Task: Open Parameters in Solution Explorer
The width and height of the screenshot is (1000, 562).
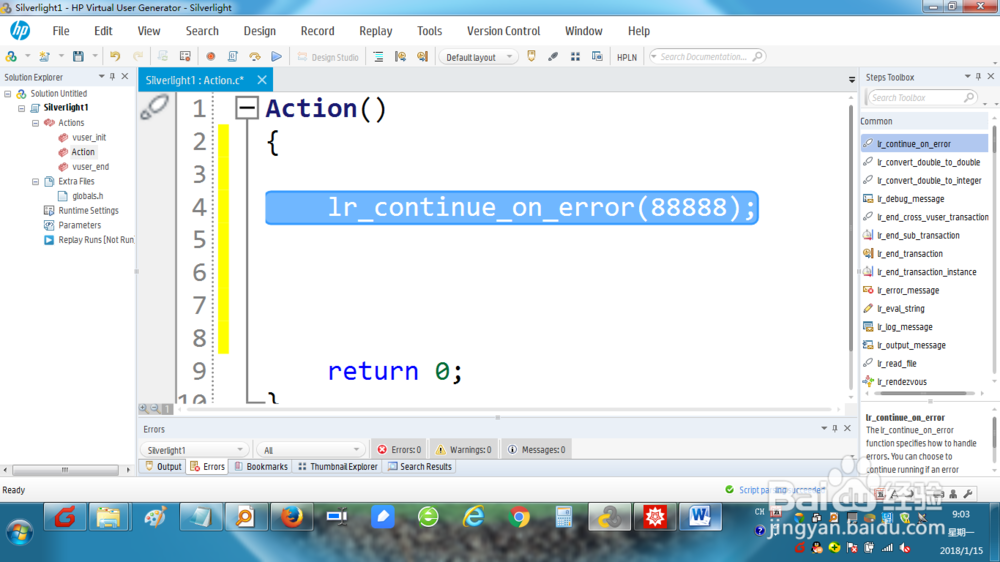Action: tap(79, 225)
